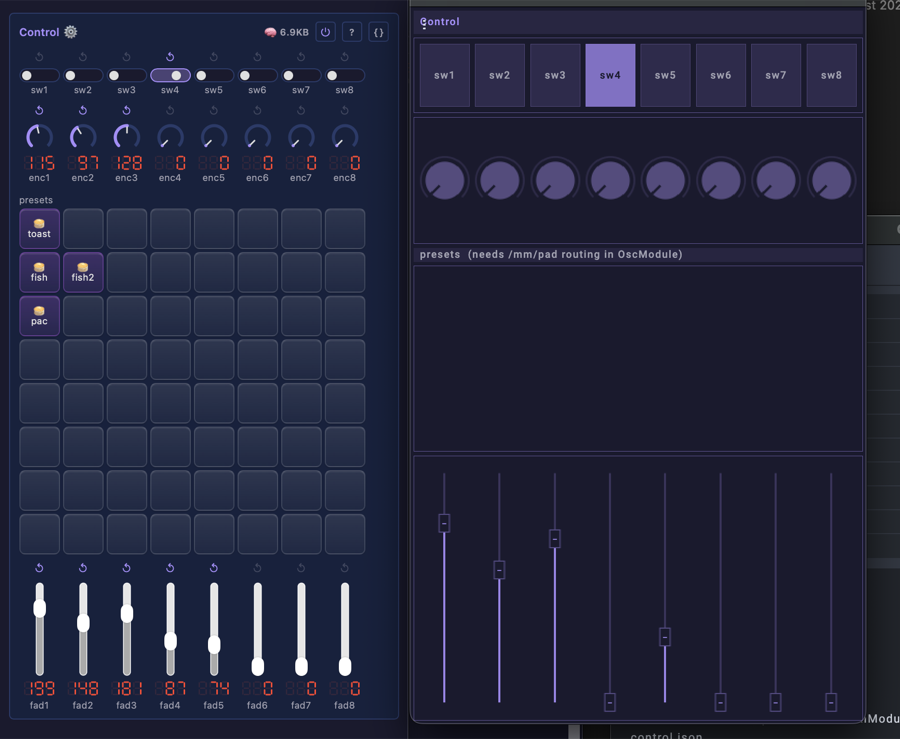Viewport: 900px width, 739px height.
Task: Click the Control title in right window
Action: [x=440, y=22]
